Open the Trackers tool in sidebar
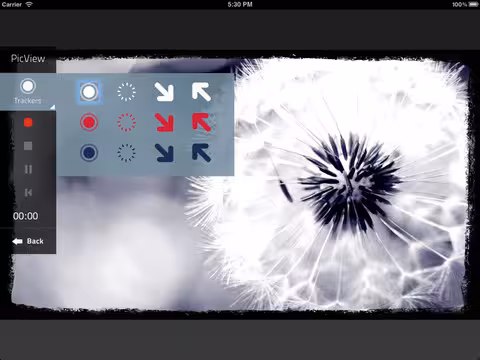This screenshot has height=360, width=480. pos(28,92)
